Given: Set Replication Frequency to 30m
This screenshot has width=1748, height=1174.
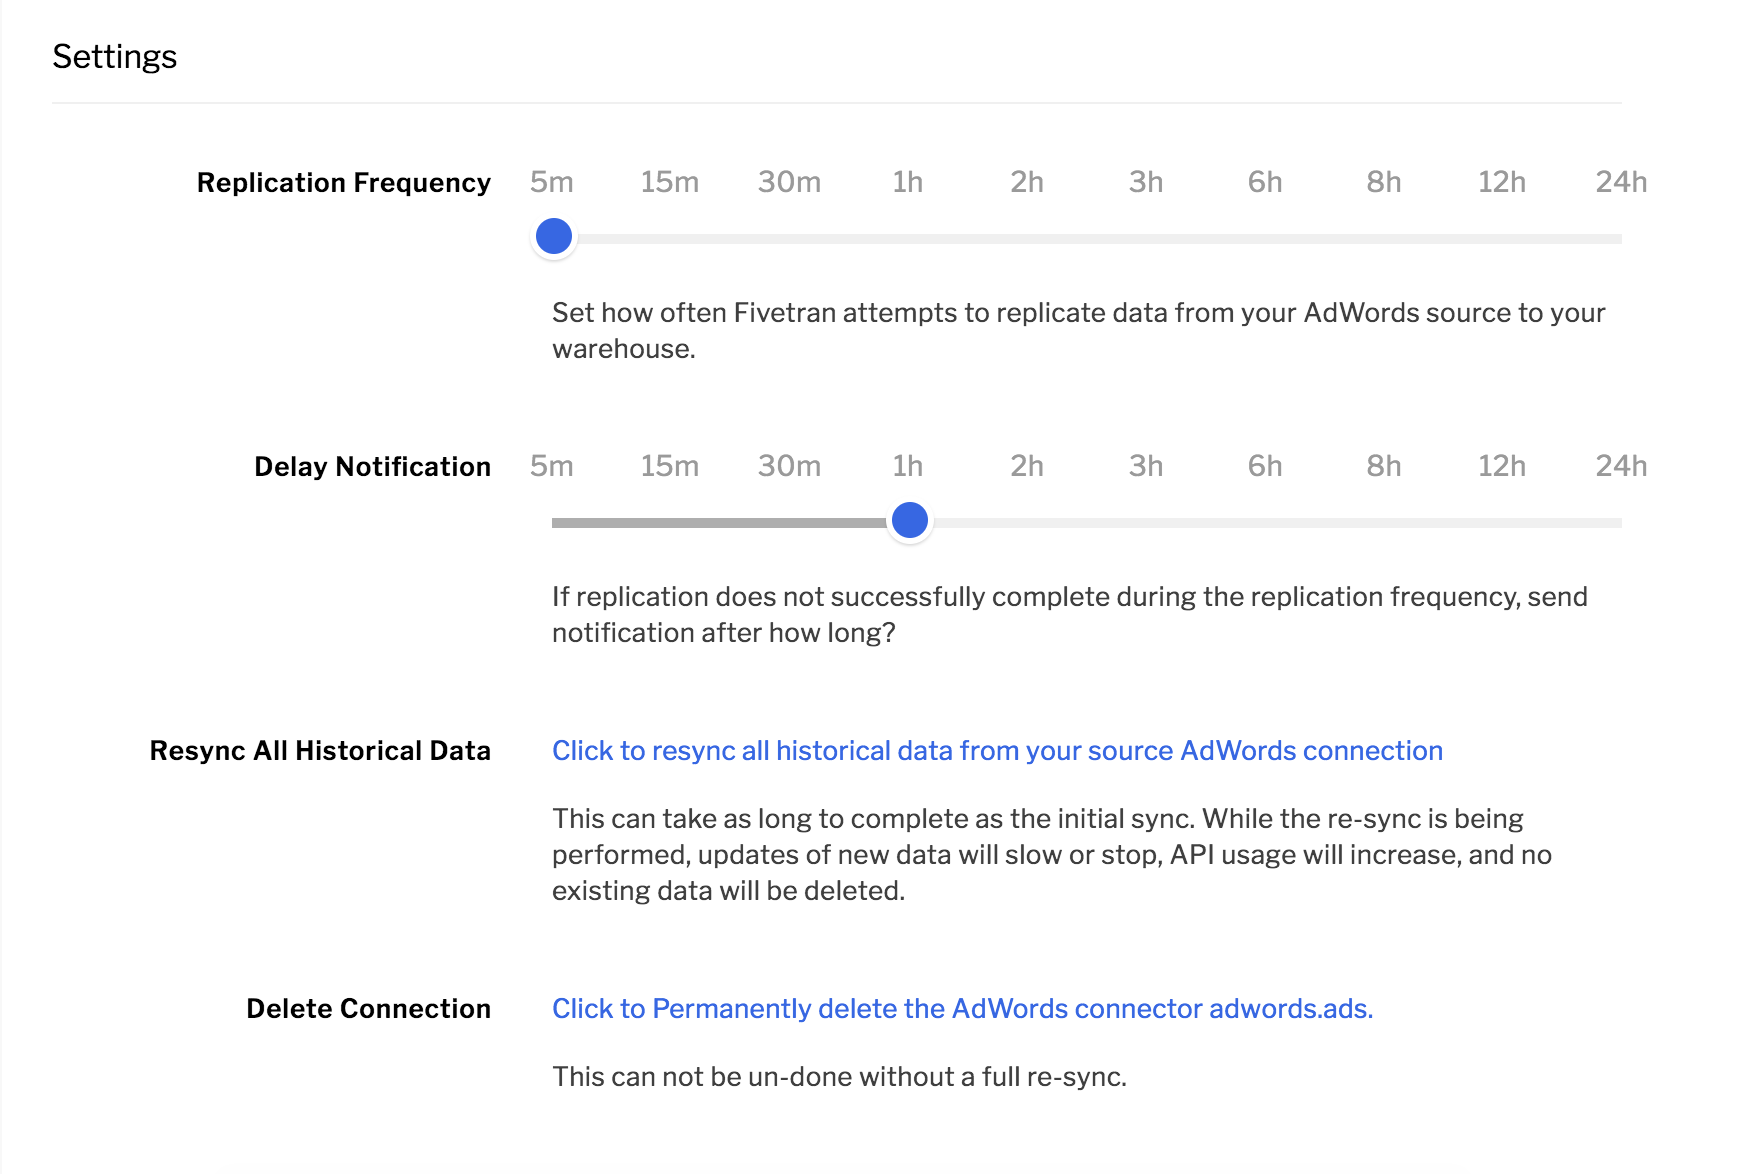Looking at the screenshot, I should tap(789, 182).
